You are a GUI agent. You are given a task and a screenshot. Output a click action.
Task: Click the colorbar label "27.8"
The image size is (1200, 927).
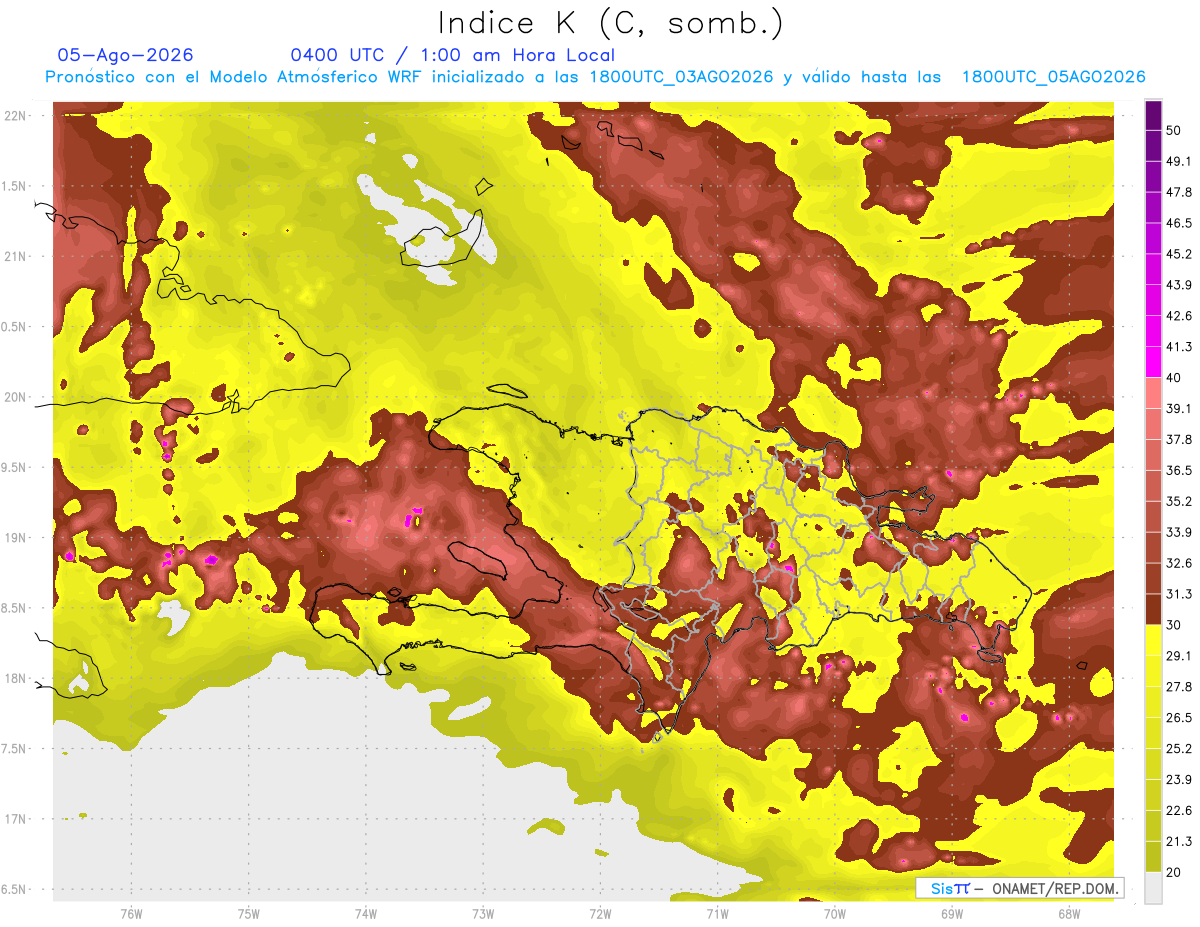pyautogui.click(x=1179, y=686)
